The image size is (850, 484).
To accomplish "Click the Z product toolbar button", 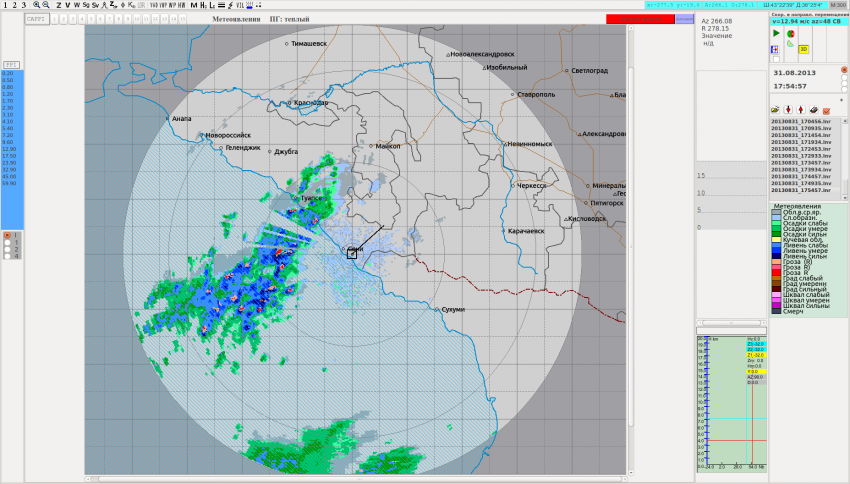I will [58, 5].
